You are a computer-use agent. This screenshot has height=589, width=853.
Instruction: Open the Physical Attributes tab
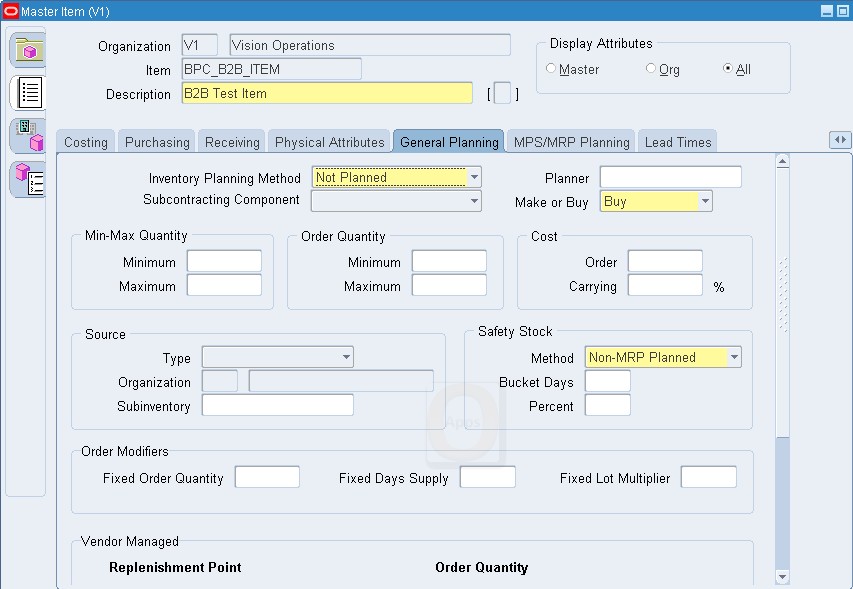click(x=328, y=141)
